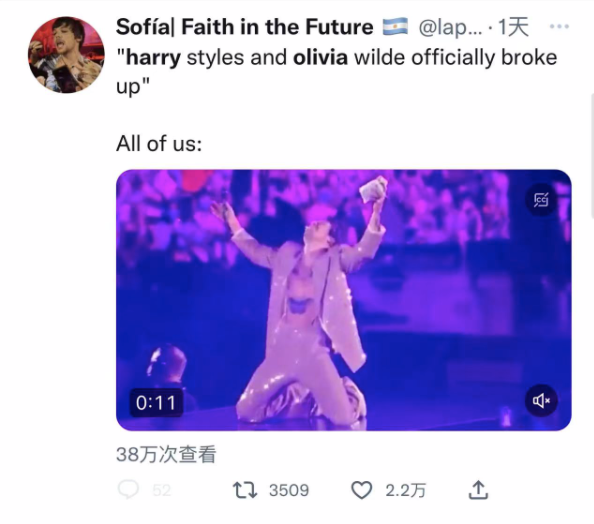Click the 0:11 video duration badge

pos(156,402)
